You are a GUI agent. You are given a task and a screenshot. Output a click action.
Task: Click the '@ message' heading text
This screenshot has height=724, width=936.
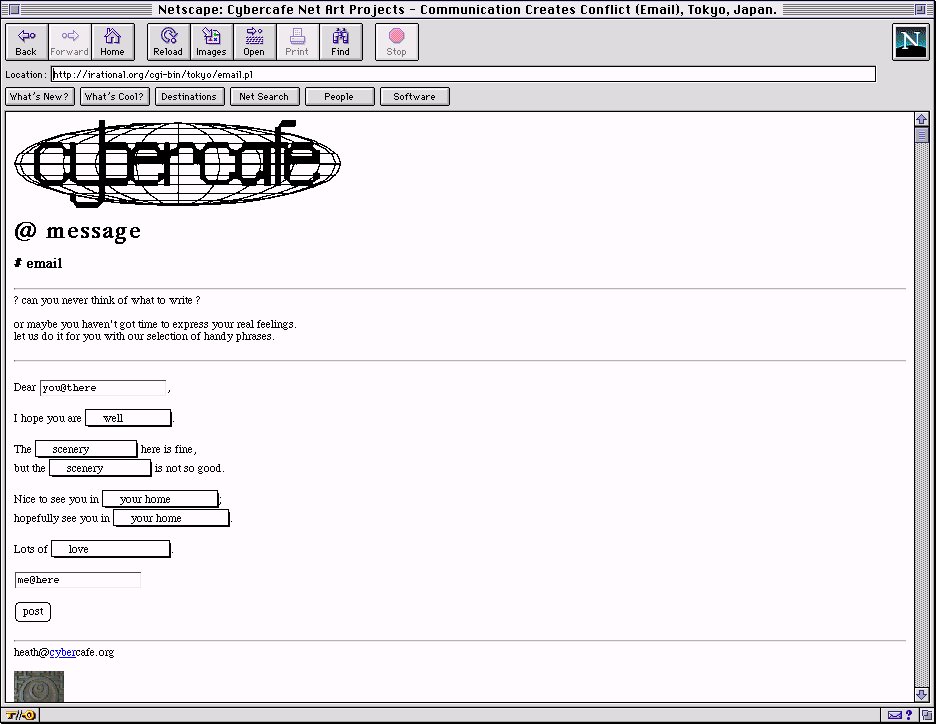78,230
